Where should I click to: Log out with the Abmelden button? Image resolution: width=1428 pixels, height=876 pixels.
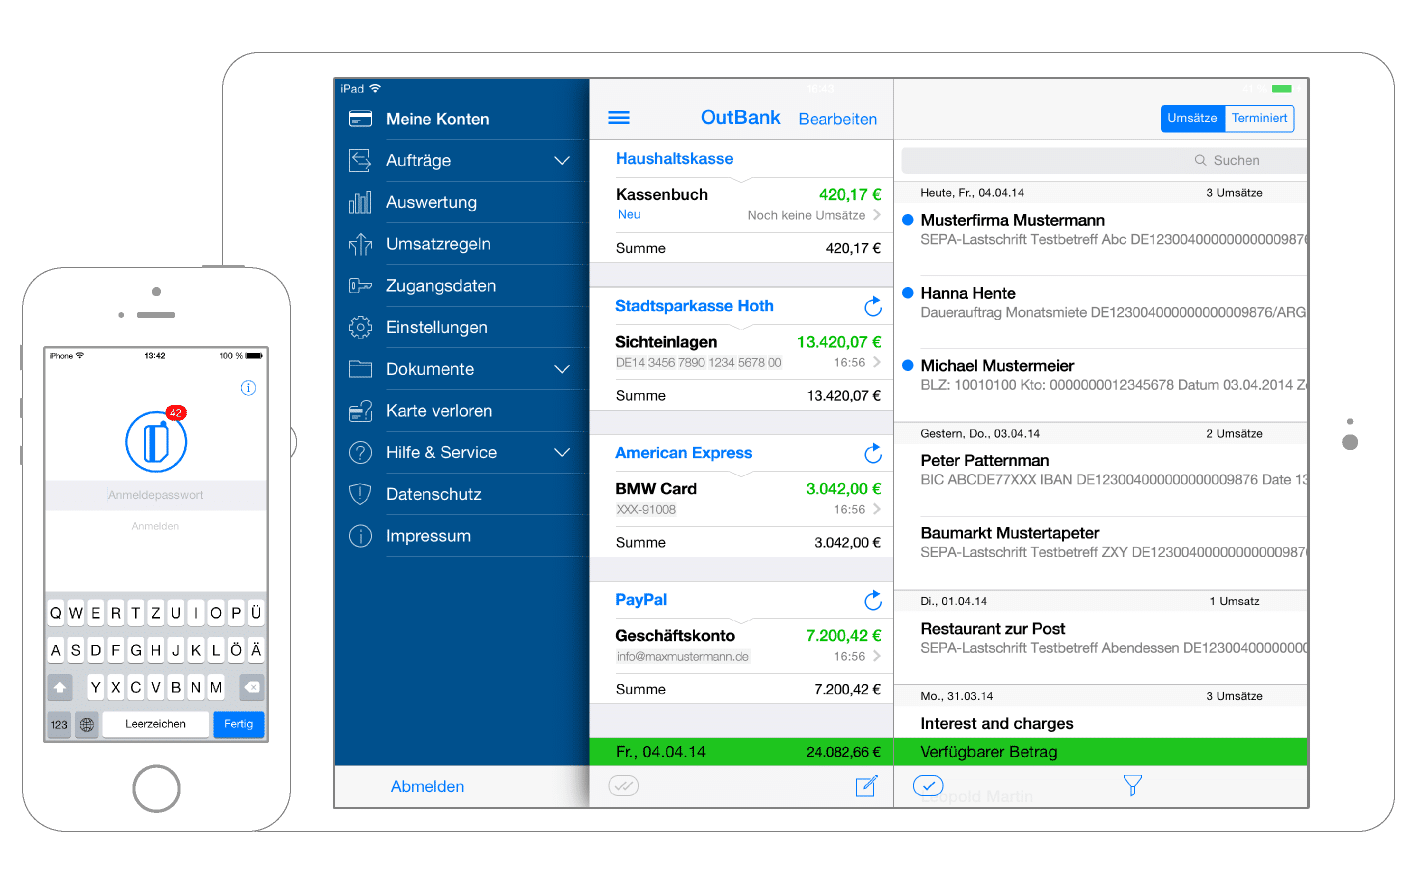[x=427, y=787]
